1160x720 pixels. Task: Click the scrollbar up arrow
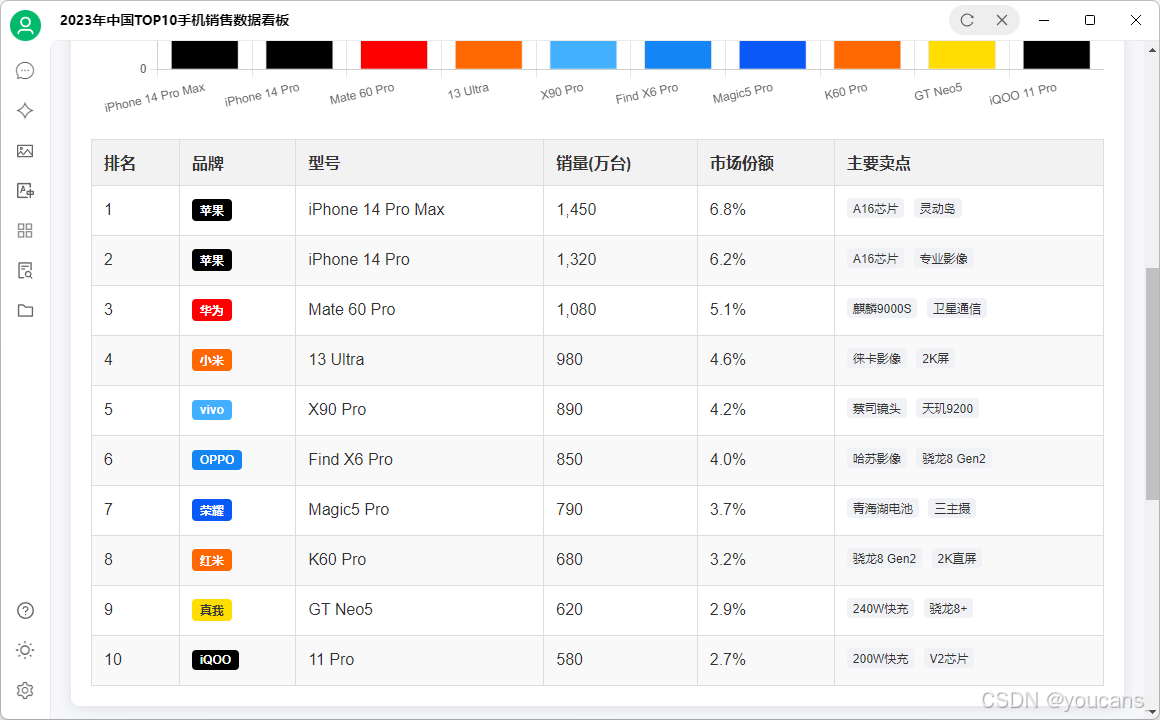coord(1153,50)
